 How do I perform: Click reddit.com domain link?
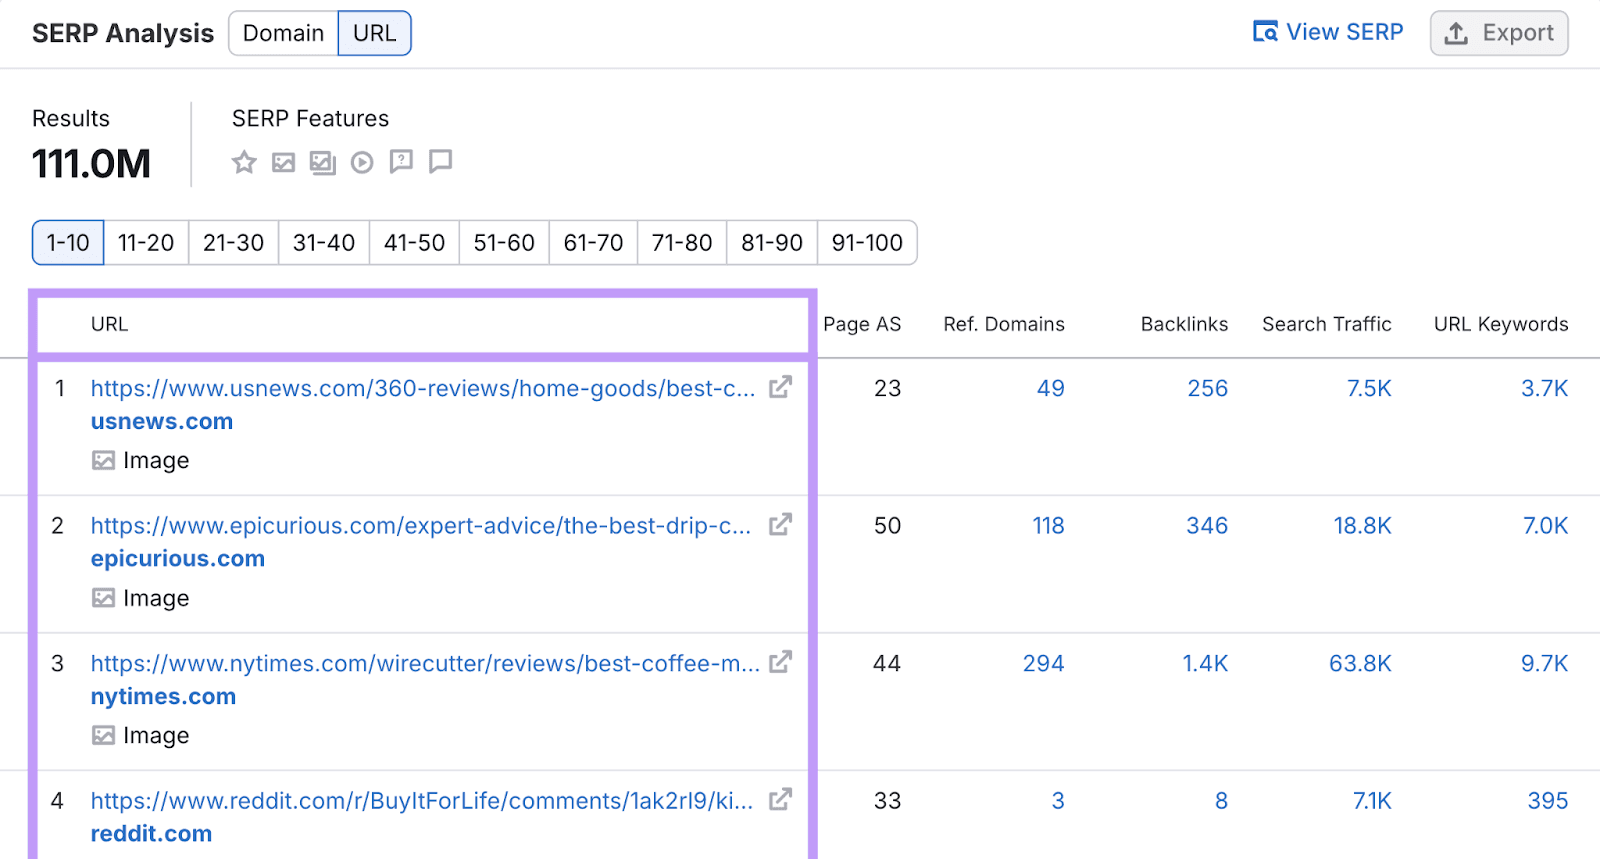pos(152,833)
